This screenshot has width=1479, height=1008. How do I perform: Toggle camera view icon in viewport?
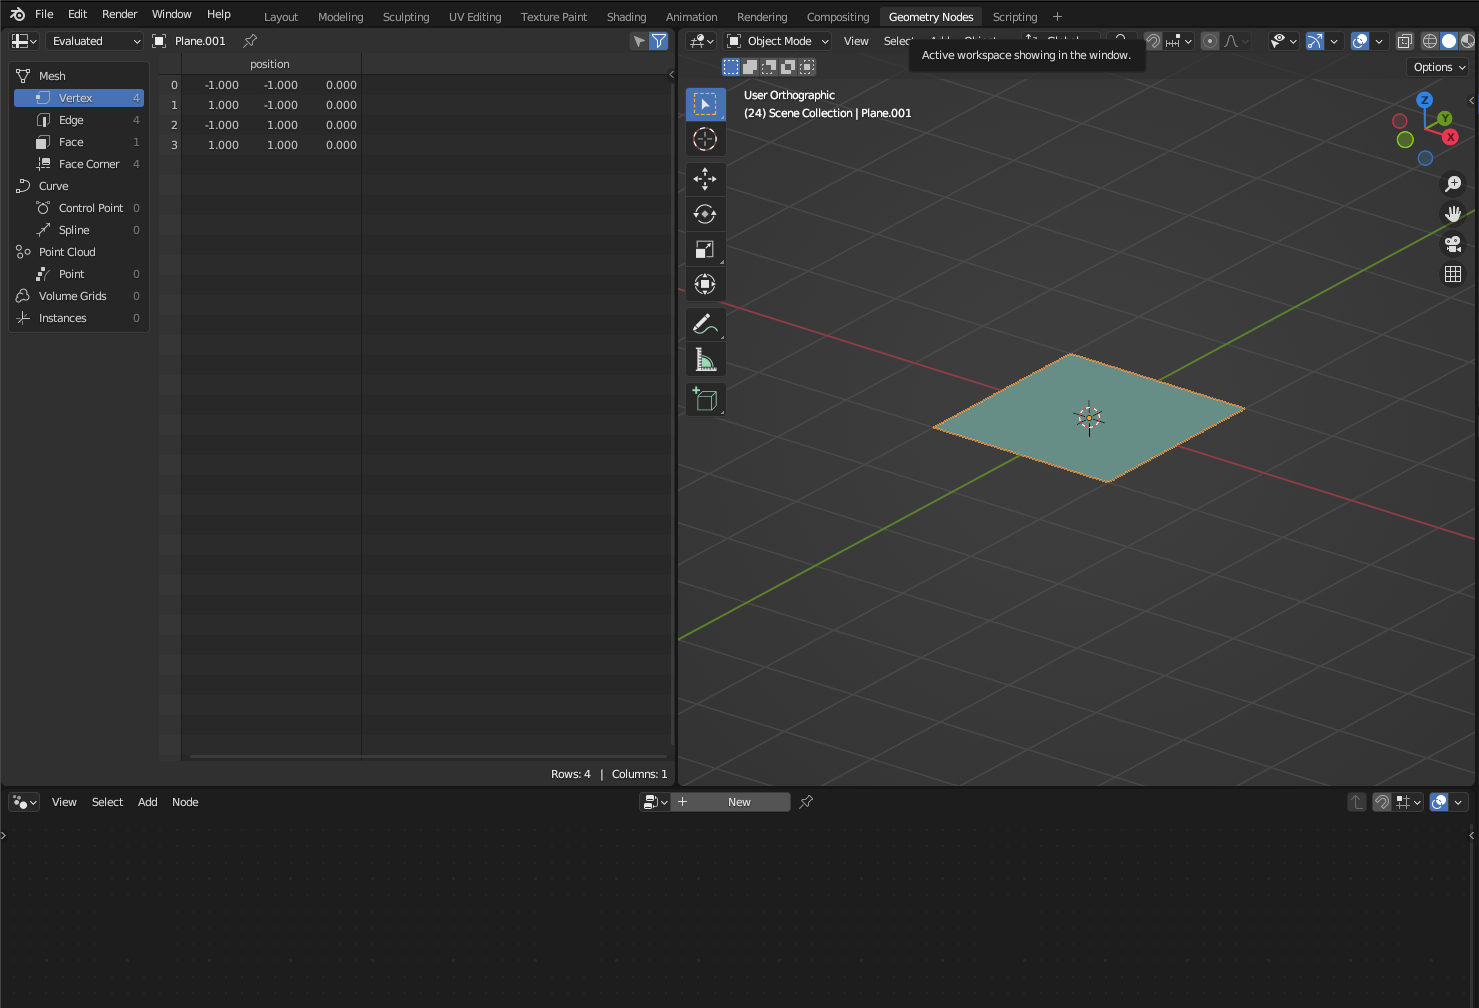[1453, 244]
